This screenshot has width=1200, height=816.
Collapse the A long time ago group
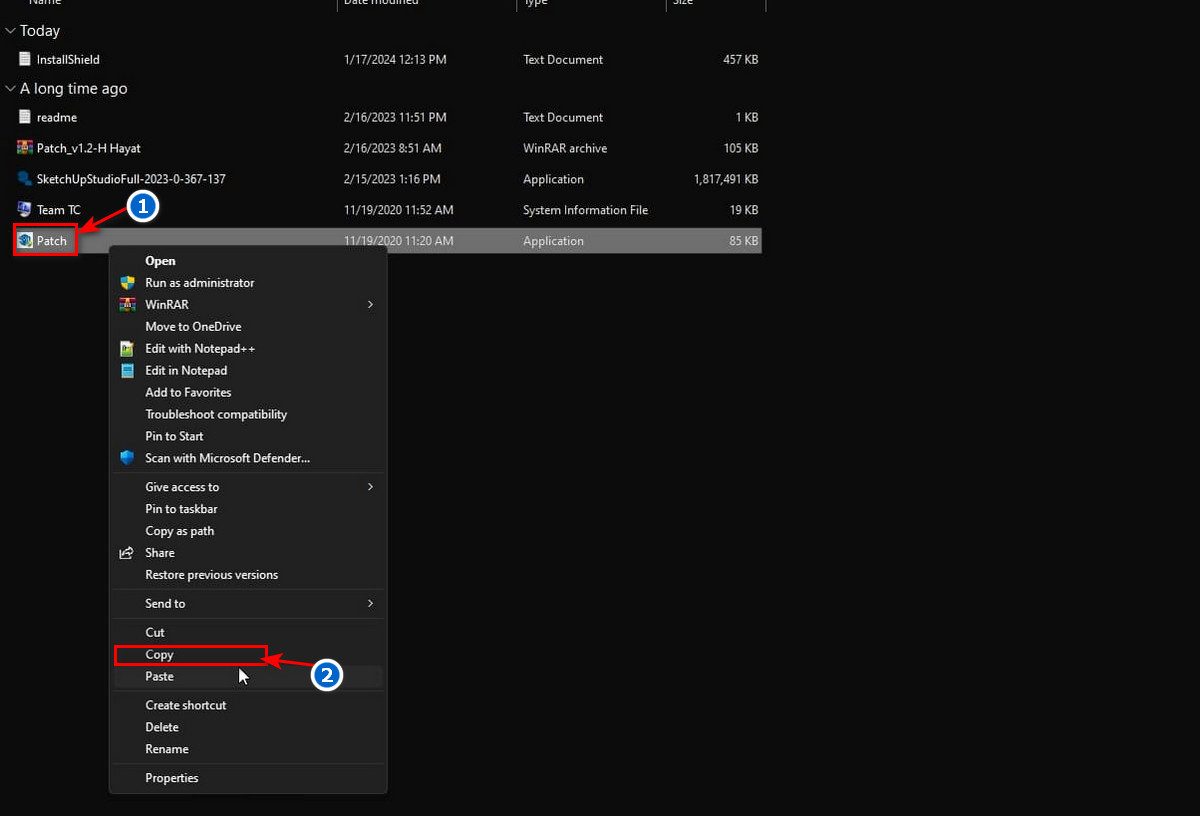click(x=10, y=89)
